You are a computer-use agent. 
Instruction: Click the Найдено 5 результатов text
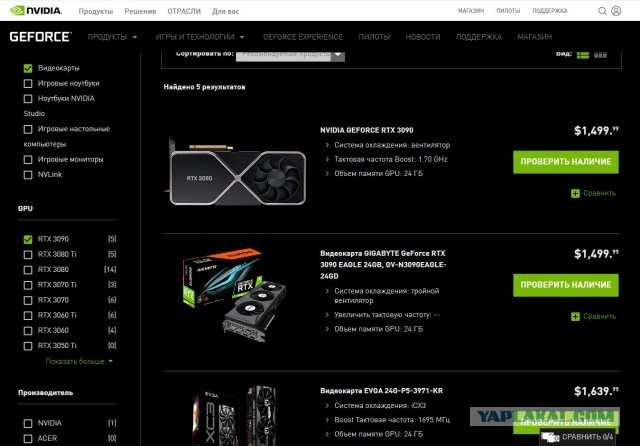(204, 87)
